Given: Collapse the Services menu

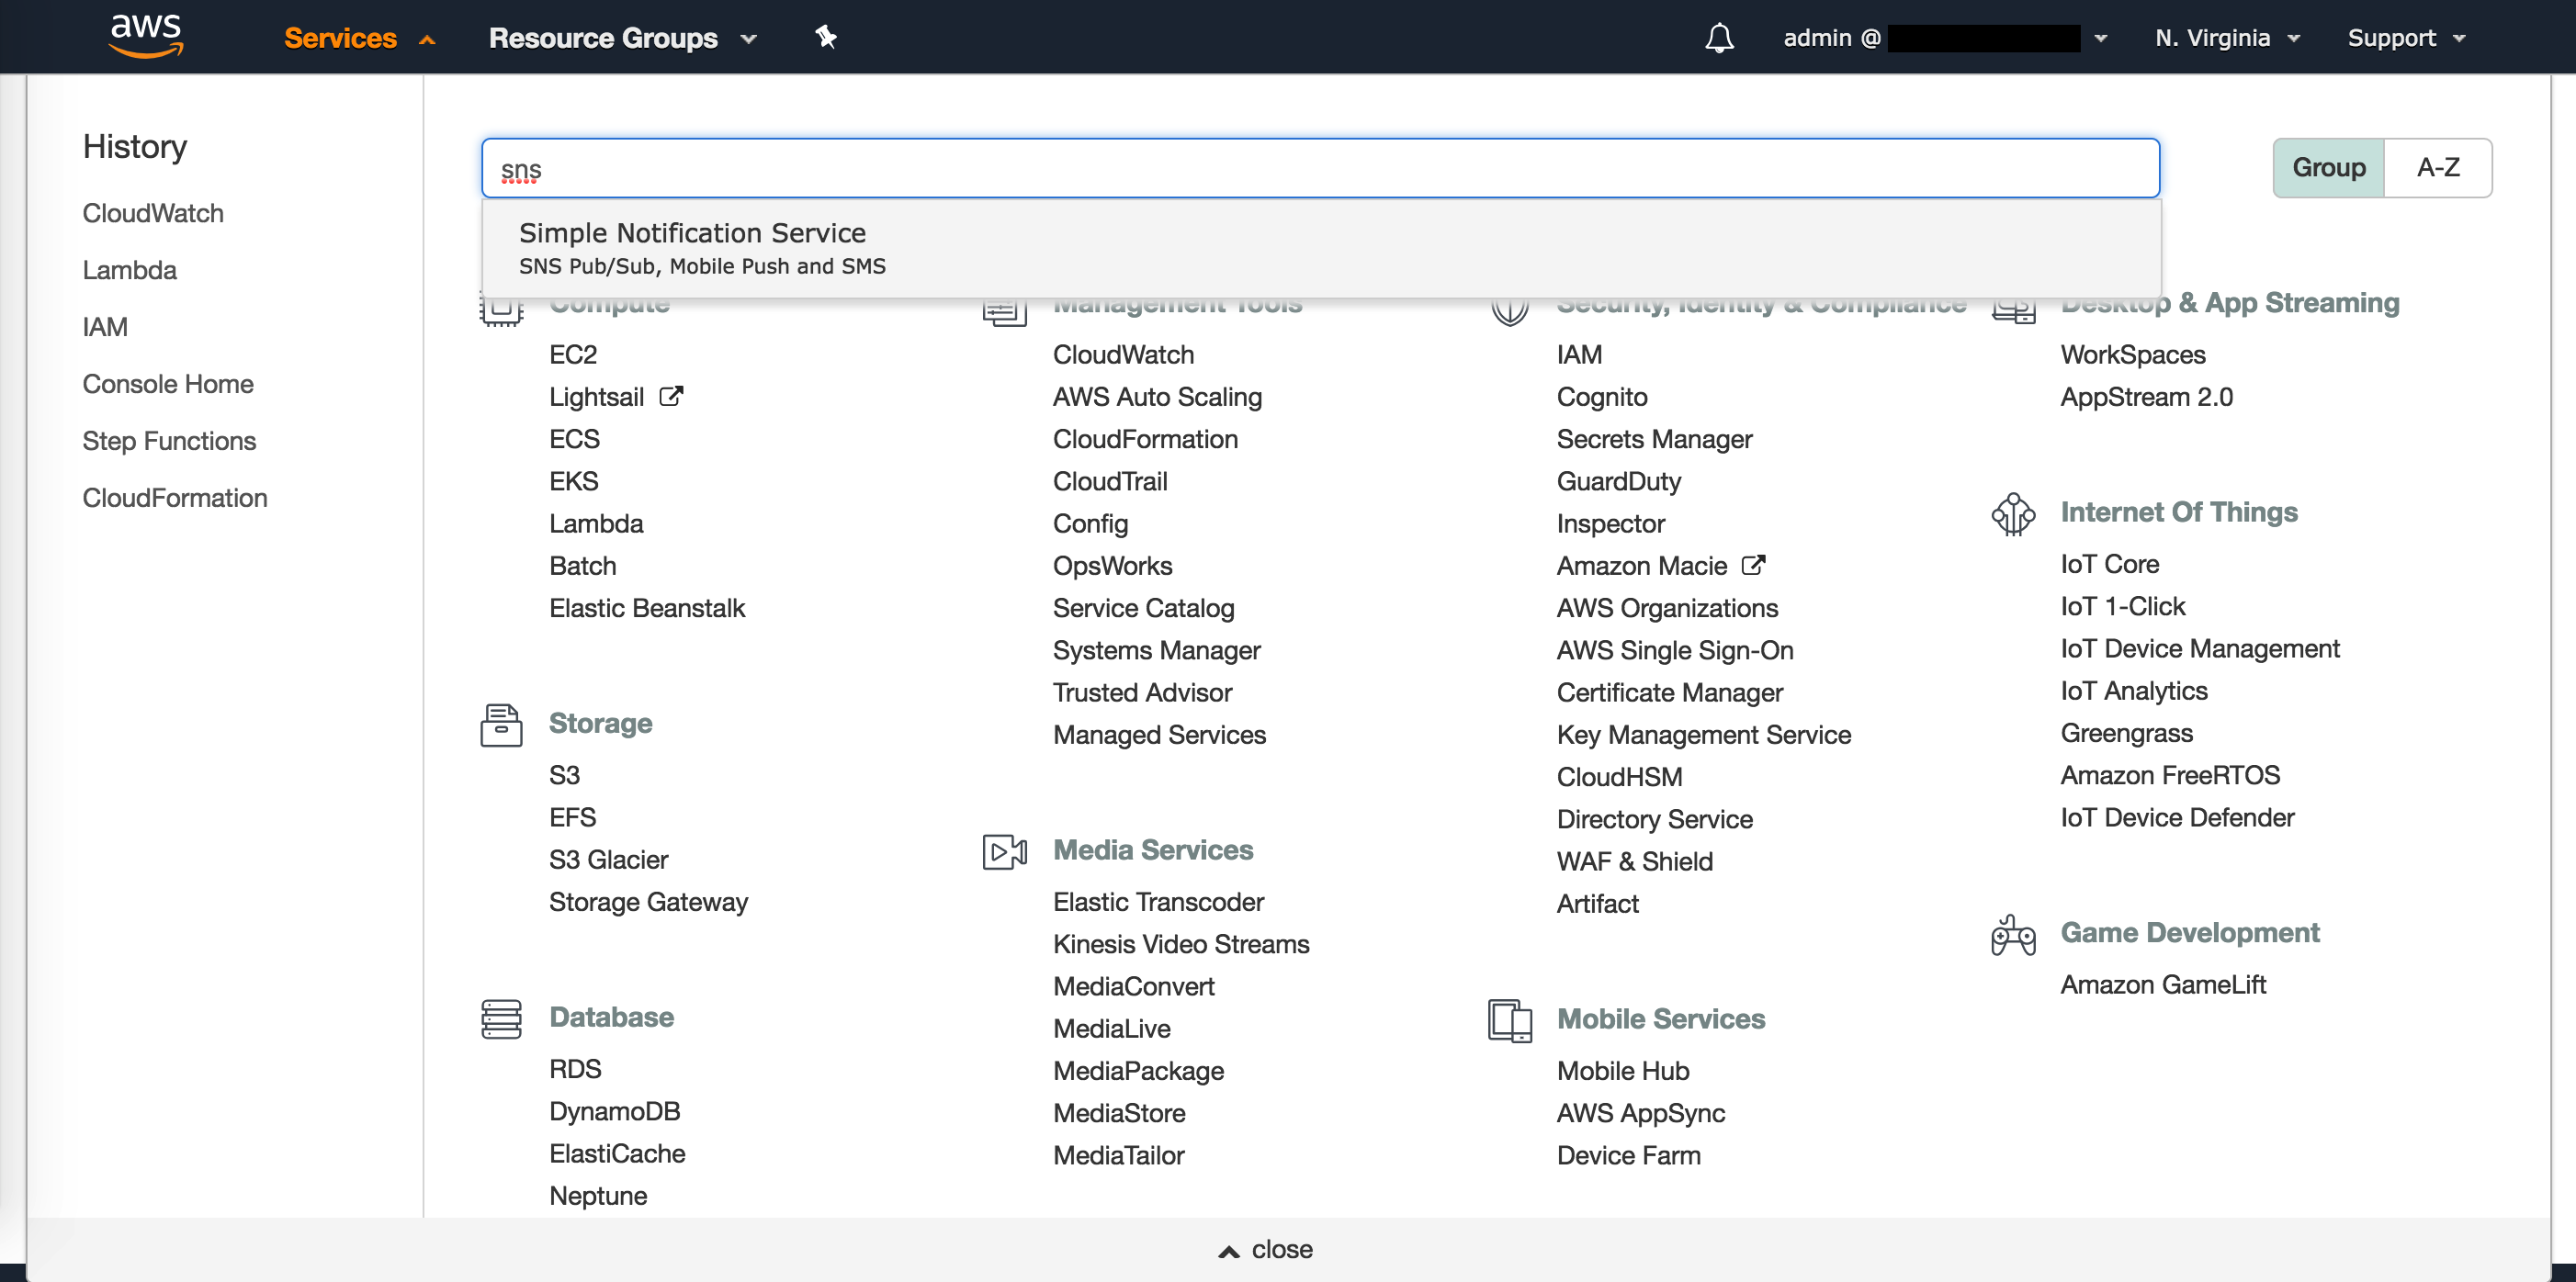Looking at the screenshot, I should click(x=359, y=38).
